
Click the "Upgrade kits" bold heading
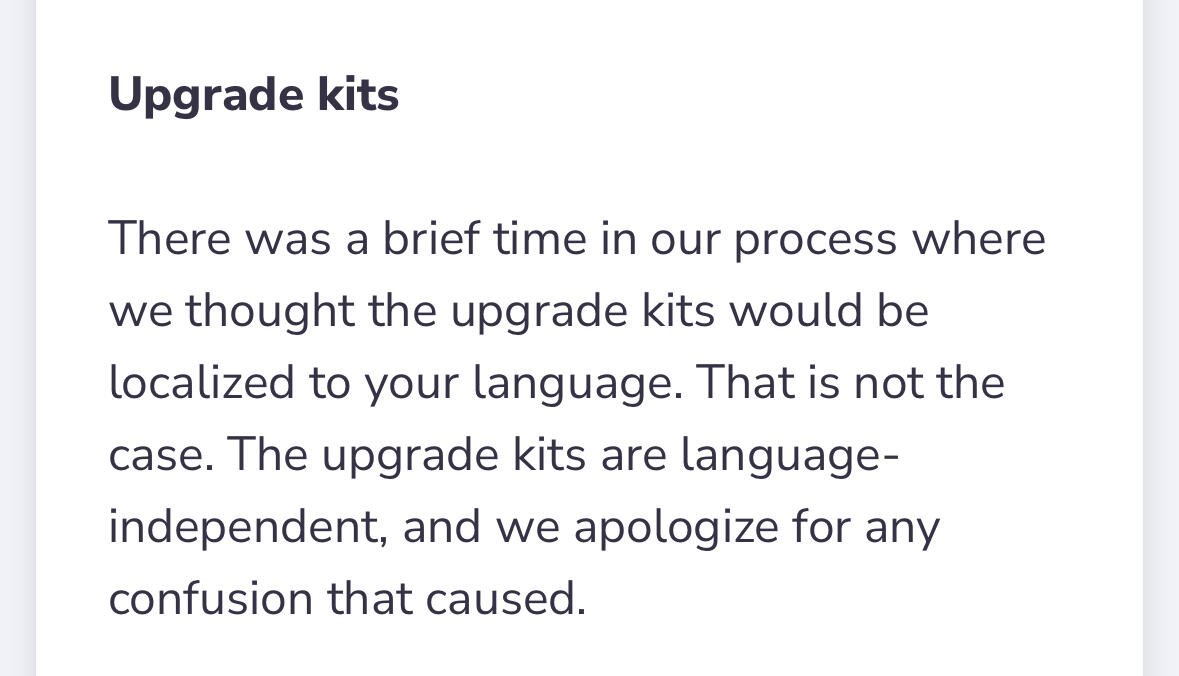[x=253, y=95]
